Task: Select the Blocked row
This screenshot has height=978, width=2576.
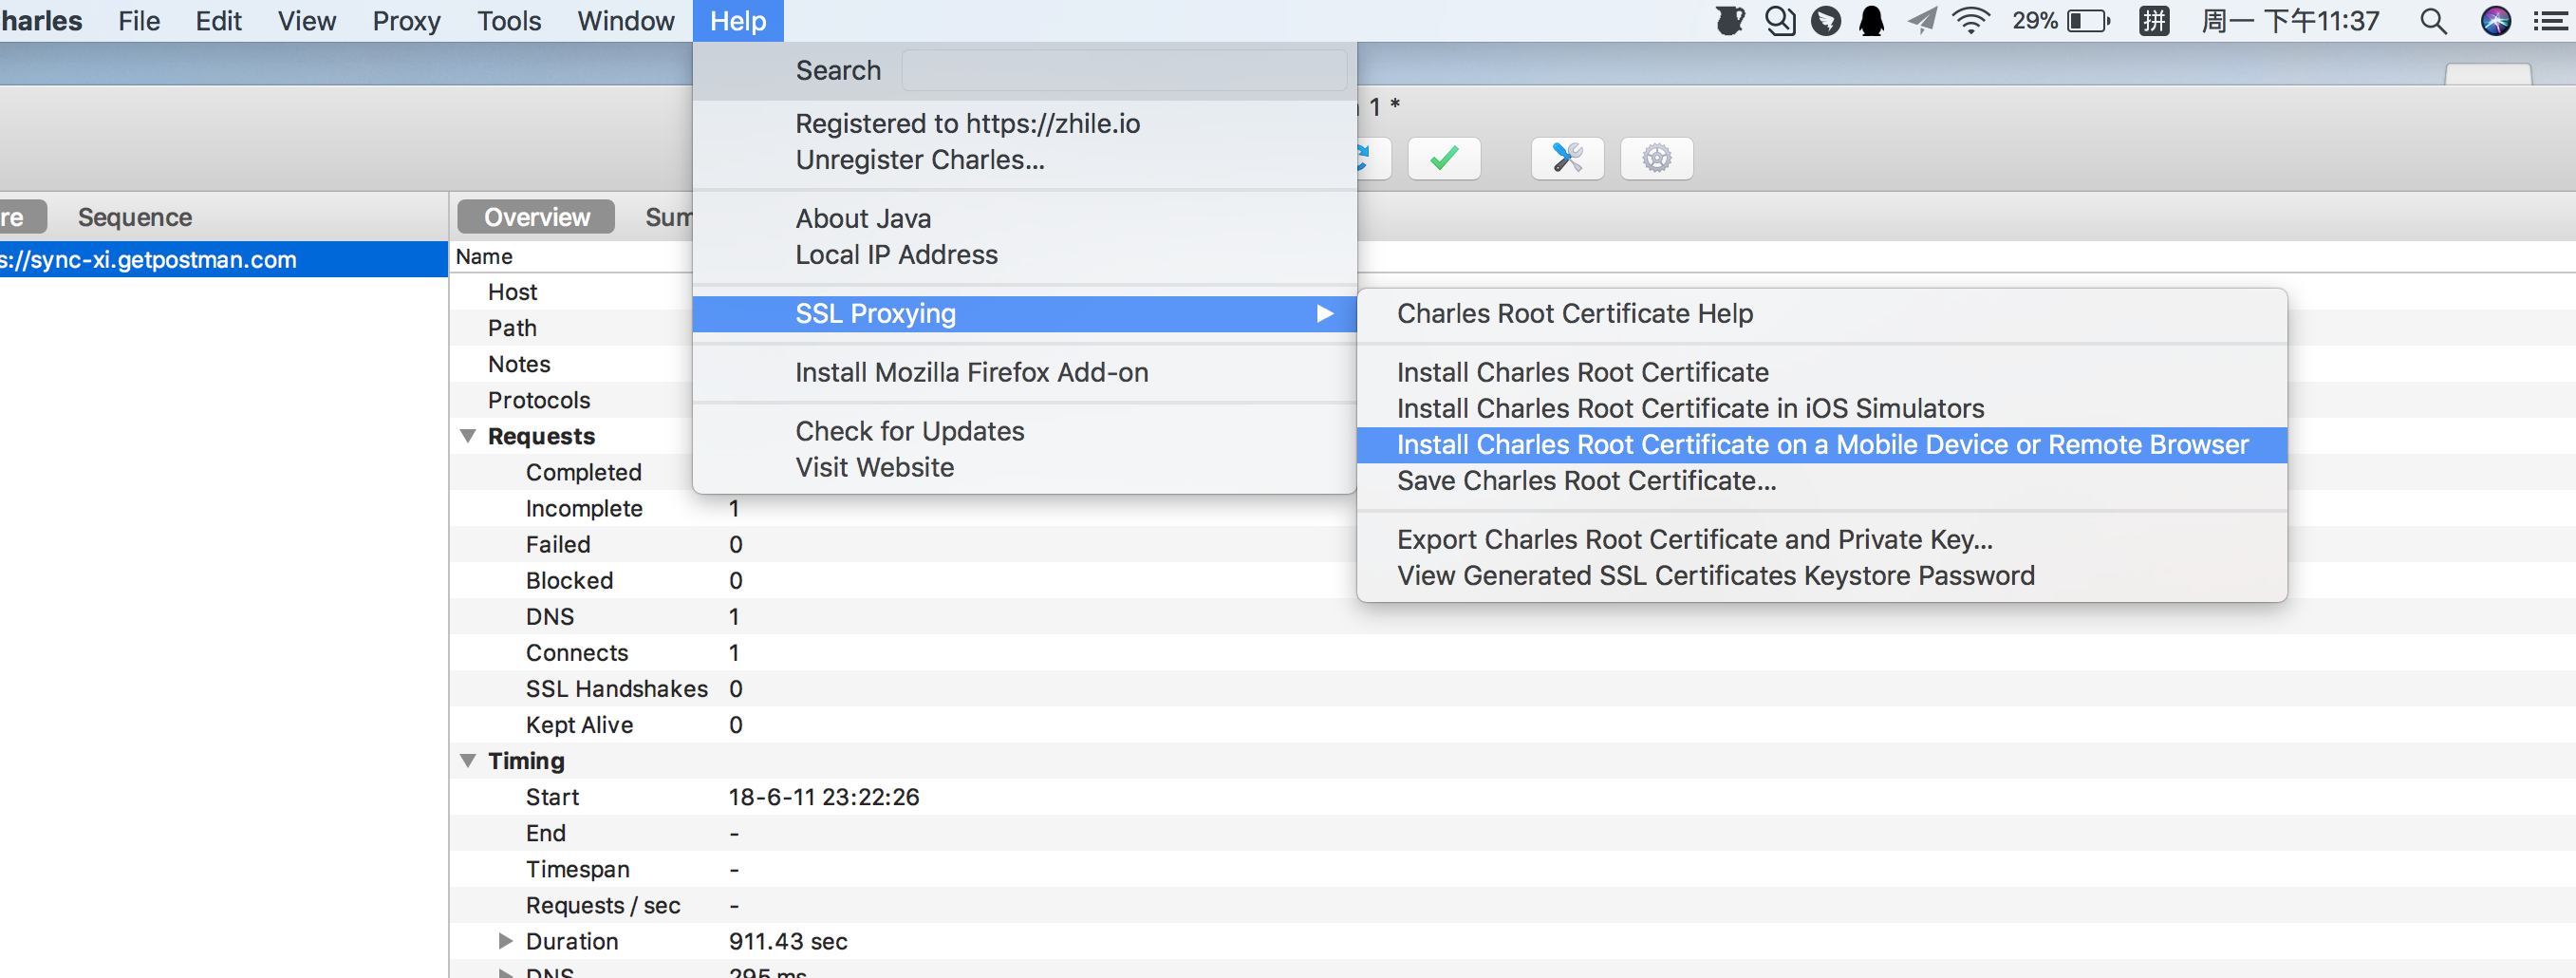Action: point(1513,581)
